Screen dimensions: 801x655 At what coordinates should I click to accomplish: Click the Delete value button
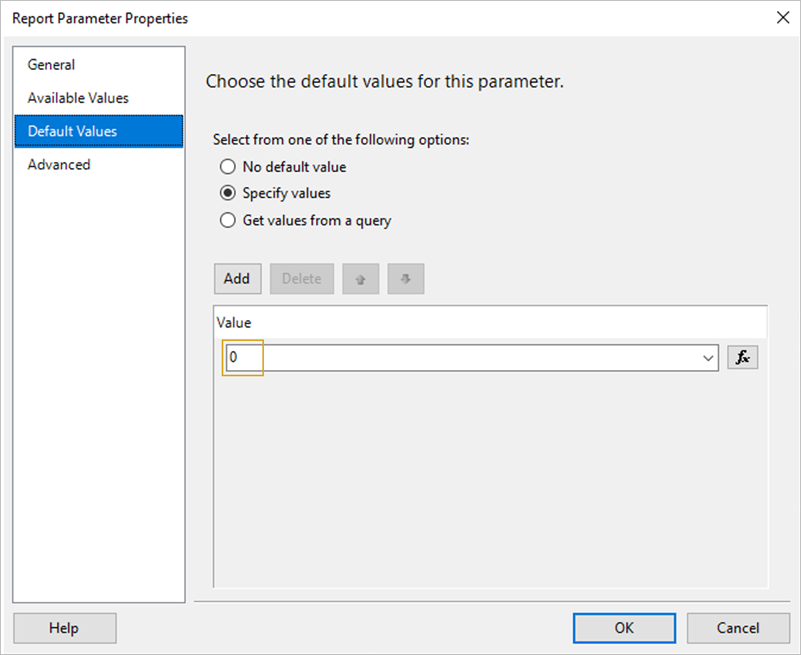[302, 279]
